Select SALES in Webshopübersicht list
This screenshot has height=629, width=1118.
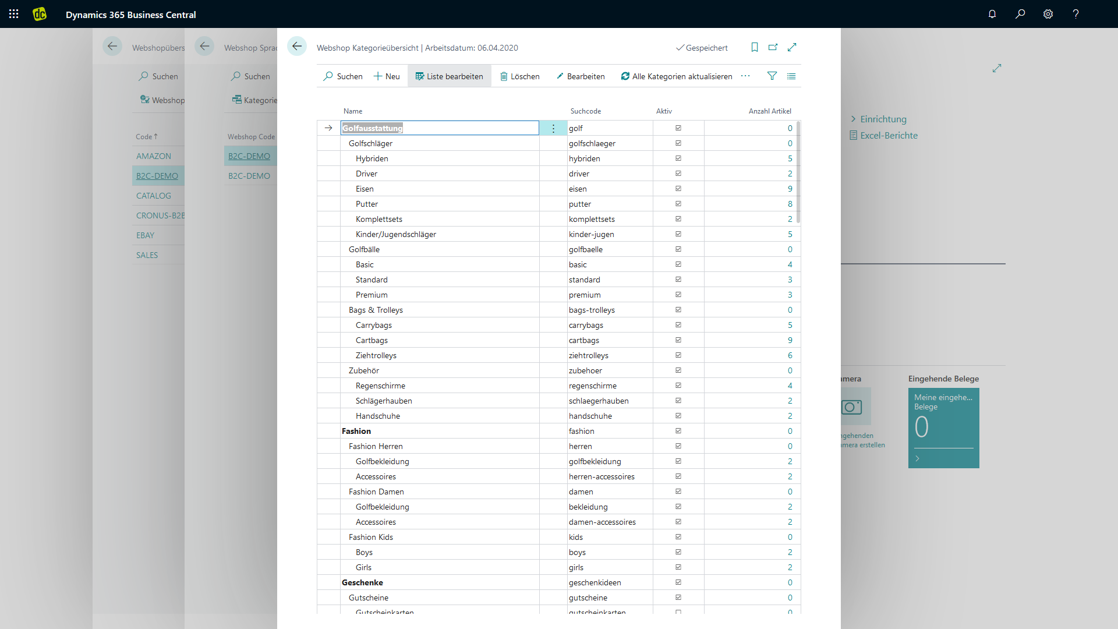[147, 255]
